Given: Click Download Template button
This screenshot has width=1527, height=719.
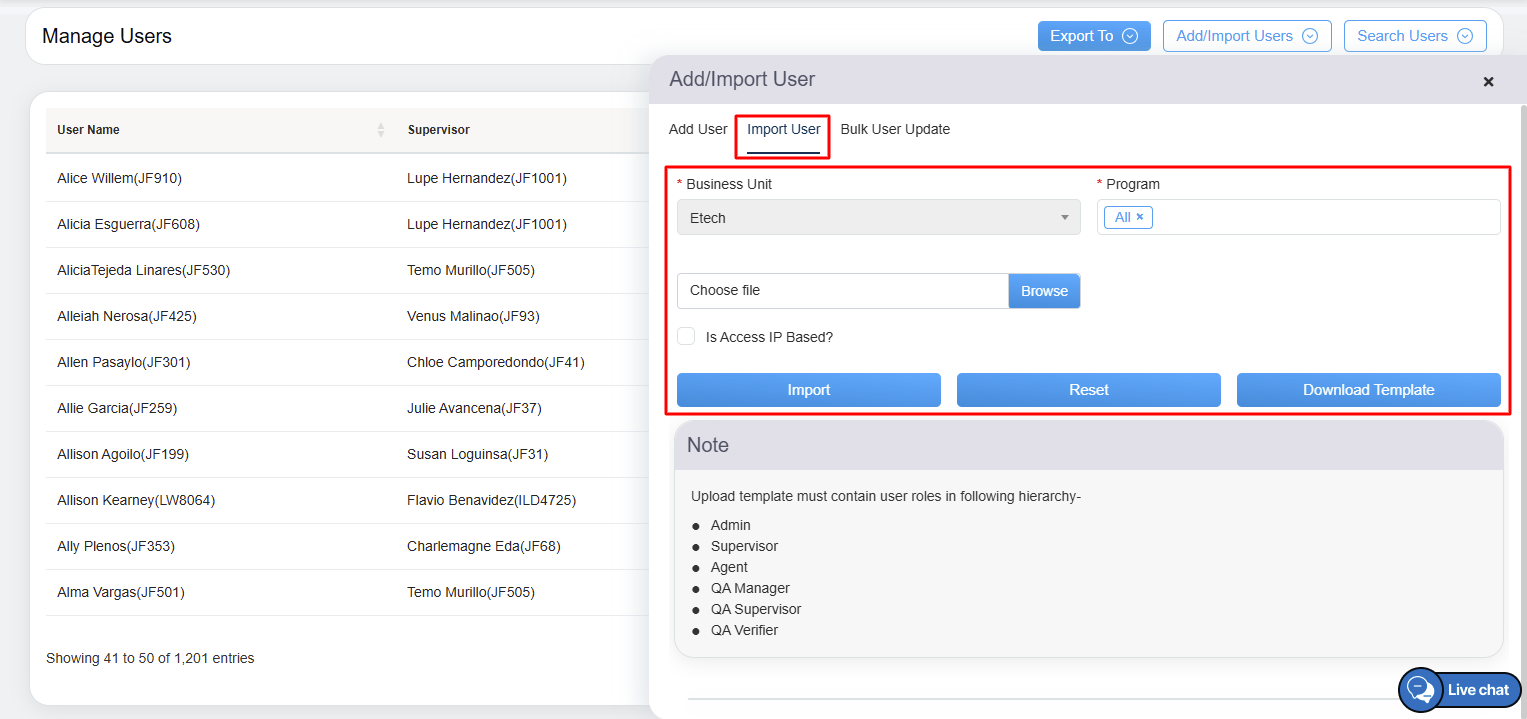Looking at the screenshot, I should tap(1368, 390).
